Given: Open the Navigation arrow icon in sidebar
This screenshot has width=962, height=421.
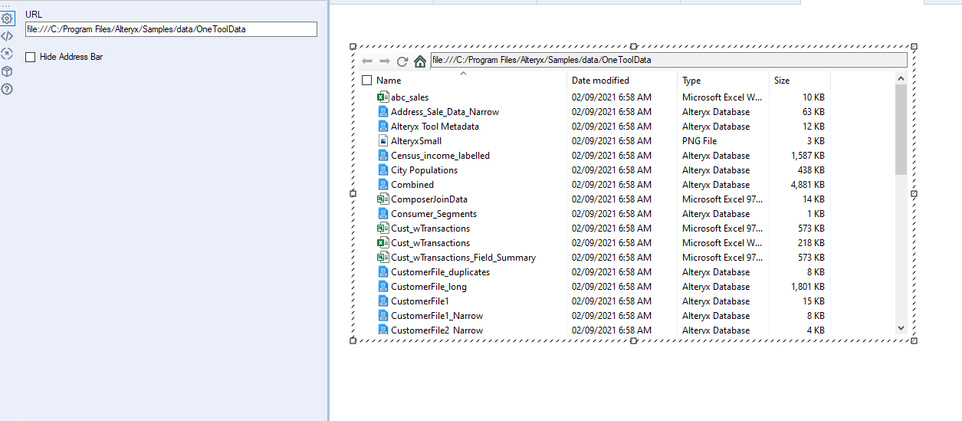Looking at the screenshot, I should pos(7,54).
